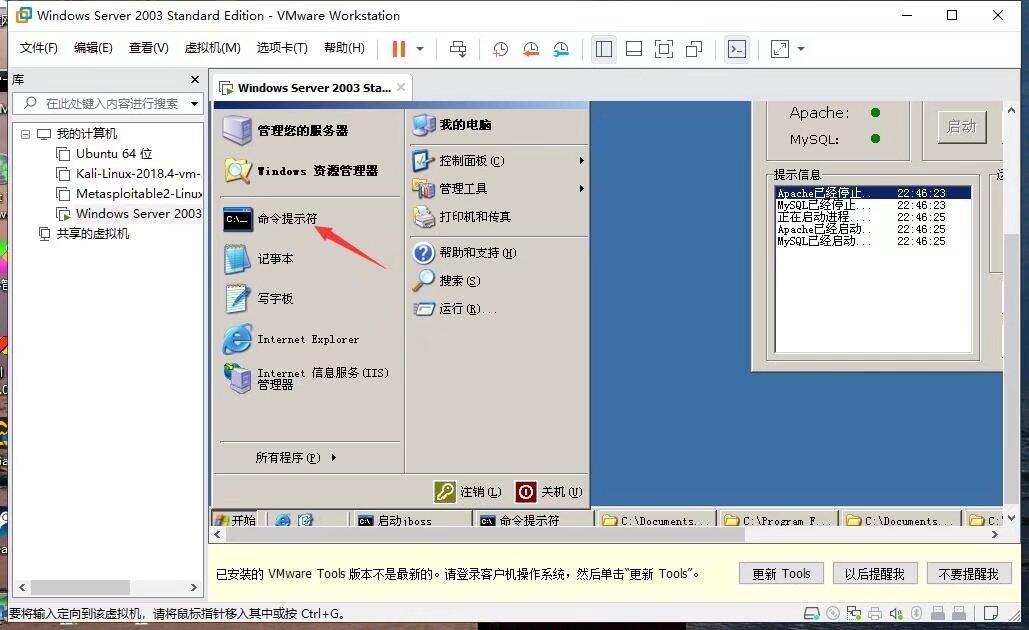Click the sound device status bar icon
Image resolution: width=1029 pixels, height=630 pixels.
(896, 614)
